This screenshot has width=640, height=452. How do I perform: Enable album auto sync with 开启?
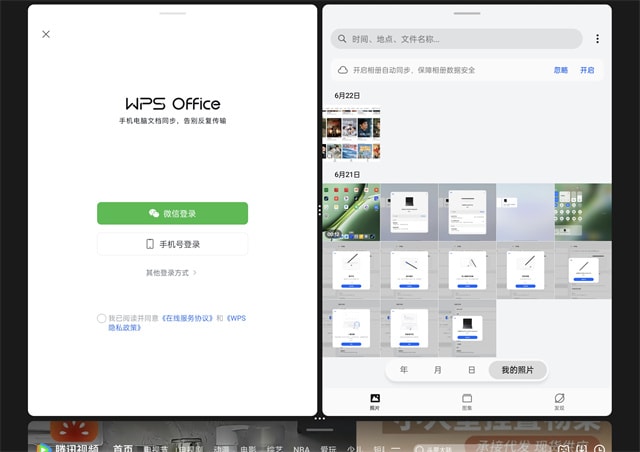[587, 70]
